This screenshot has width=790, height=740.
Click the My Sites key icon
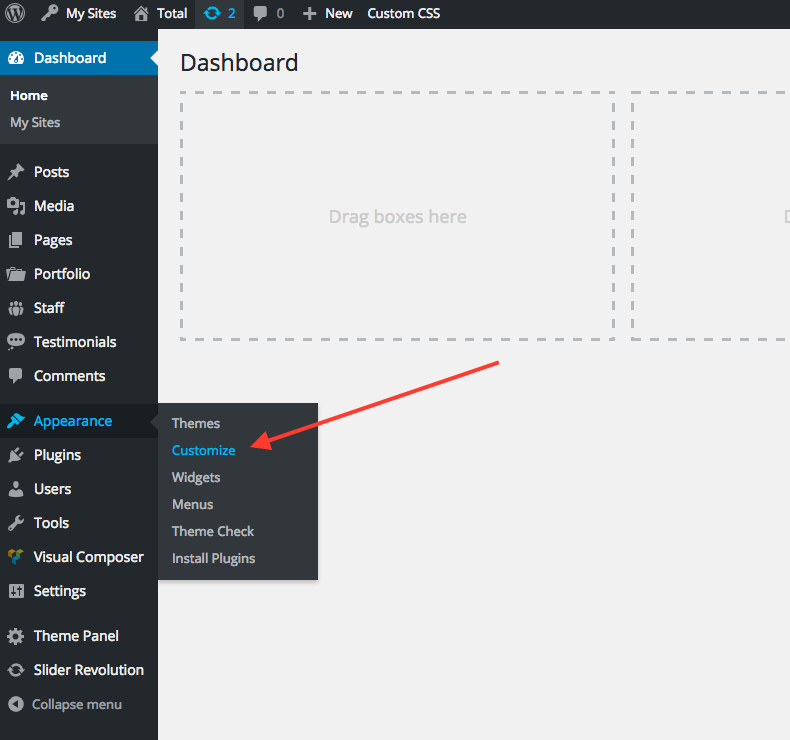tap(49, 13)
